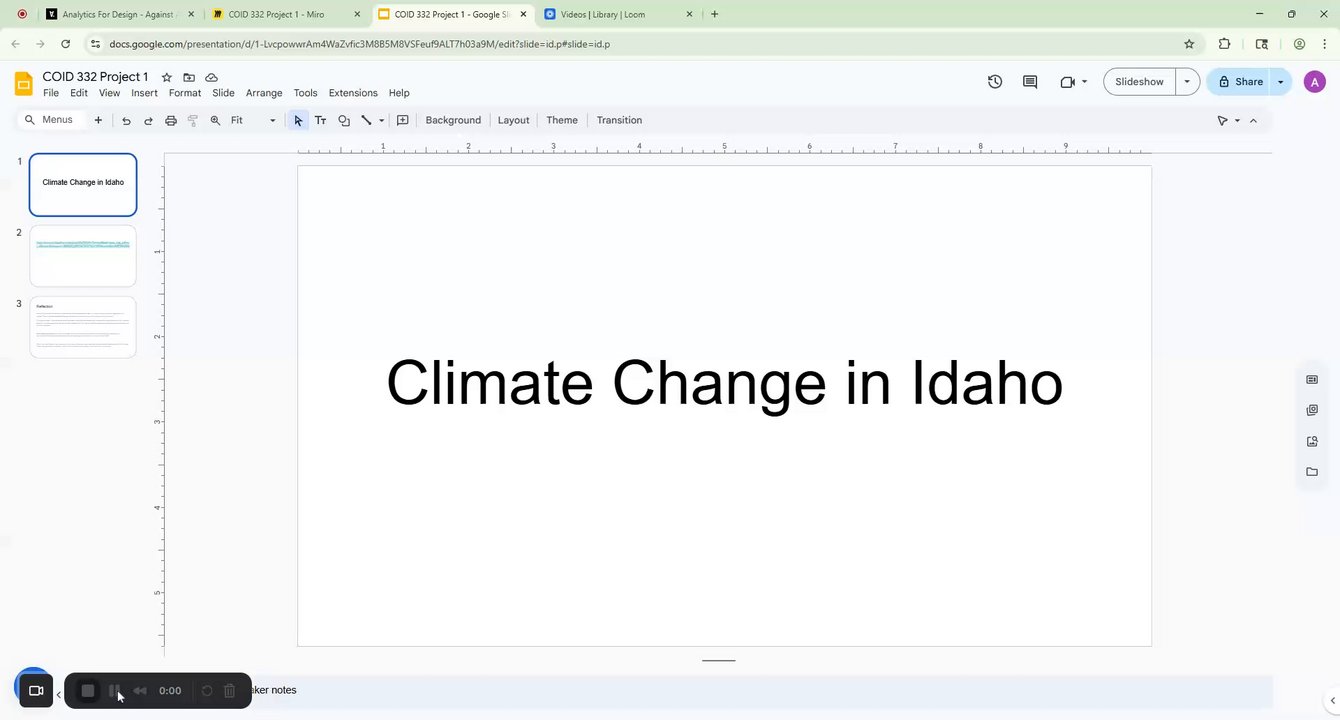Image resolution: width=1340 pixels, height=720 pixels.
Task: Add a comment from toolbar
Action: pos(403,120)
